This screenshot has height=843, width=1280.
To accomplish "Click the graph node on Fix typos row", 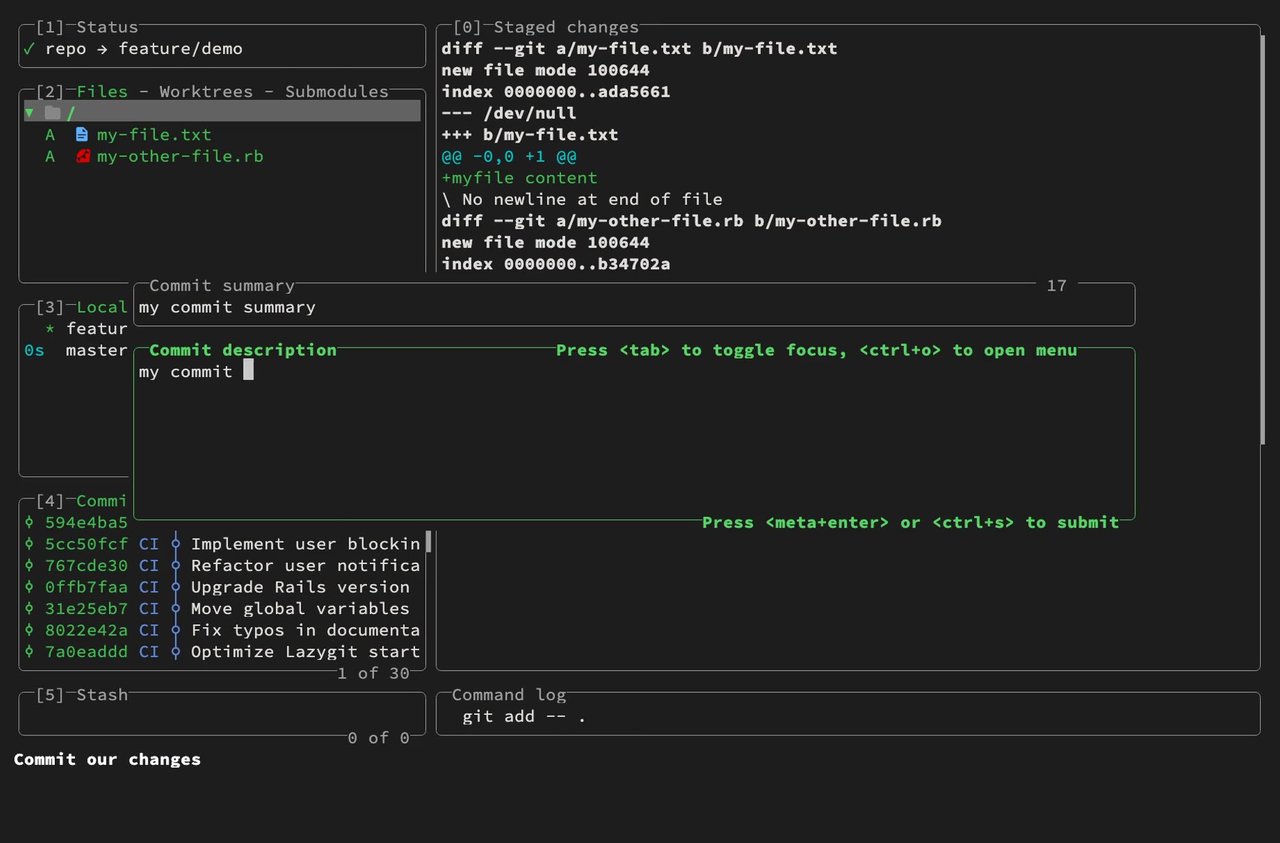I will coord(176,630).
